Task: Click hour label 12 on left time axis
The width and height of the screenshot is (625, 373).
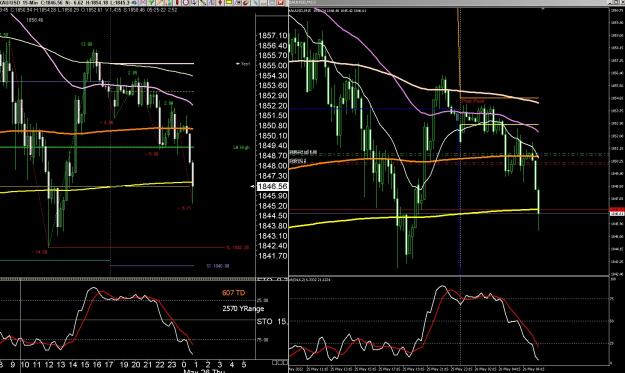Action: (49, 364)
